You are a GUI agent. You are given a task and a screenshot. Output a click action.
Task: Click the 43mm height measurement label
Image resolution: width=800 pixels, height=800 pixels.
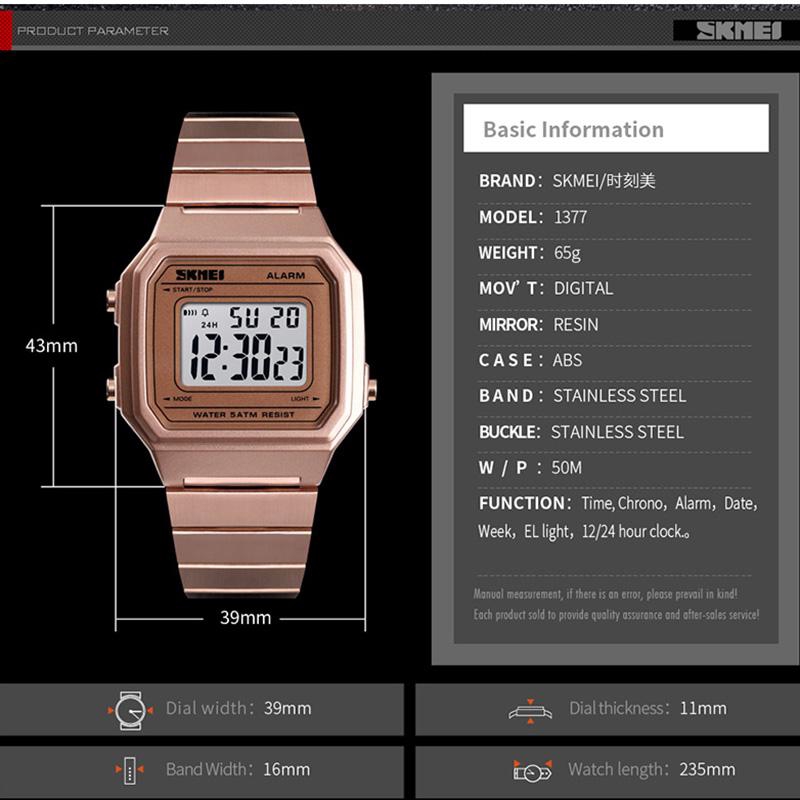pyautogui.click(x=52, y=346)
